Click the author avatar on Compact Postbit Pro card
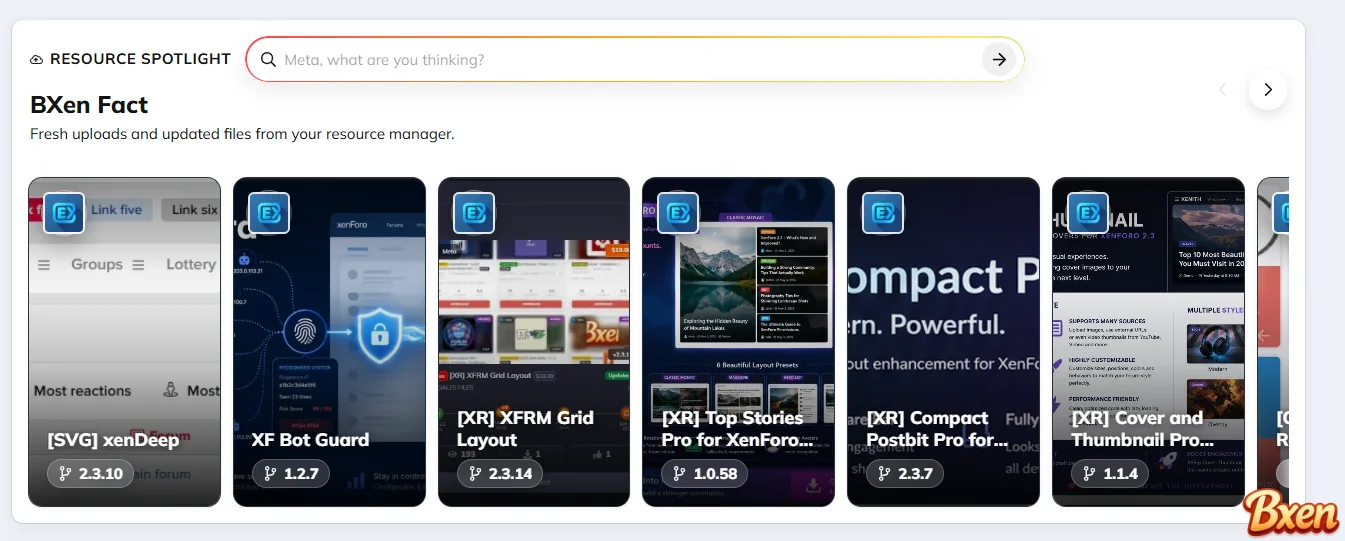Image resolution: width=1345 pixels, height=541 pixels. point(883,213)
